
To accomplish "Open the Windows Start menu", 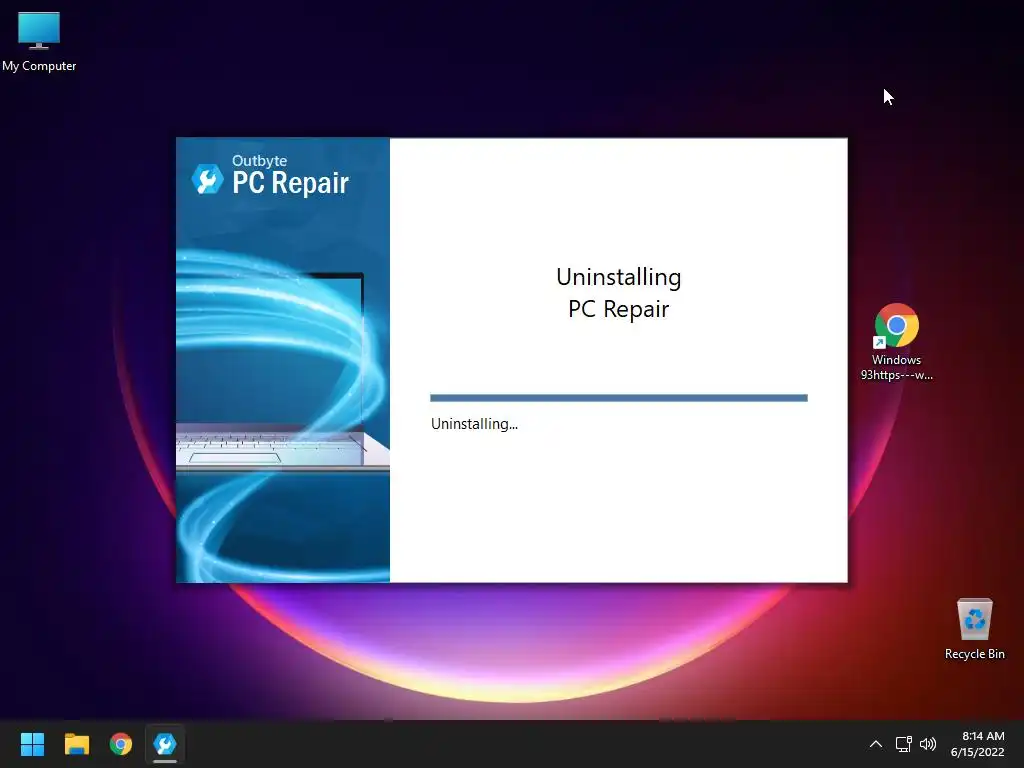I will point(32,744).
